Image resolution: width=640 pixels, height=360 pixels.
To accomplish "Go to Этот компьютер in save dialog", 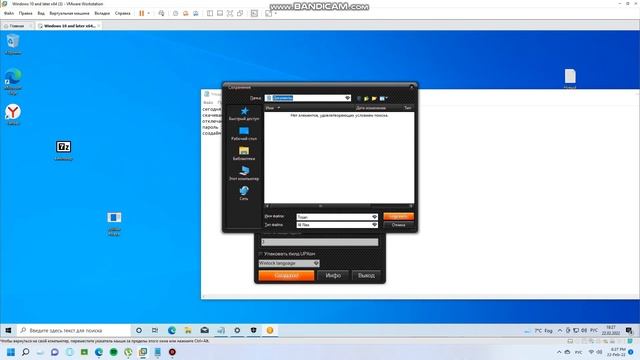I will coord(244,173).
